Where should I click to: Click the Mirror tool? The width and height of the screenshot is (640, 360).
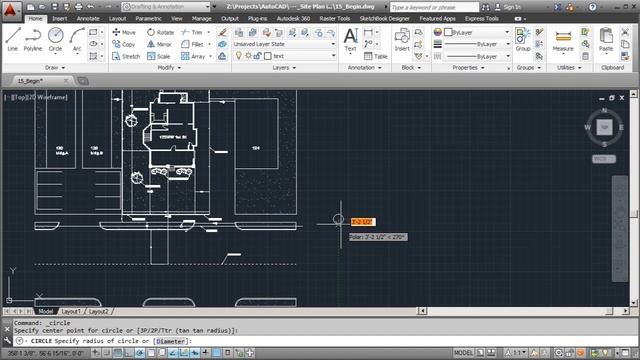(159, 44)
